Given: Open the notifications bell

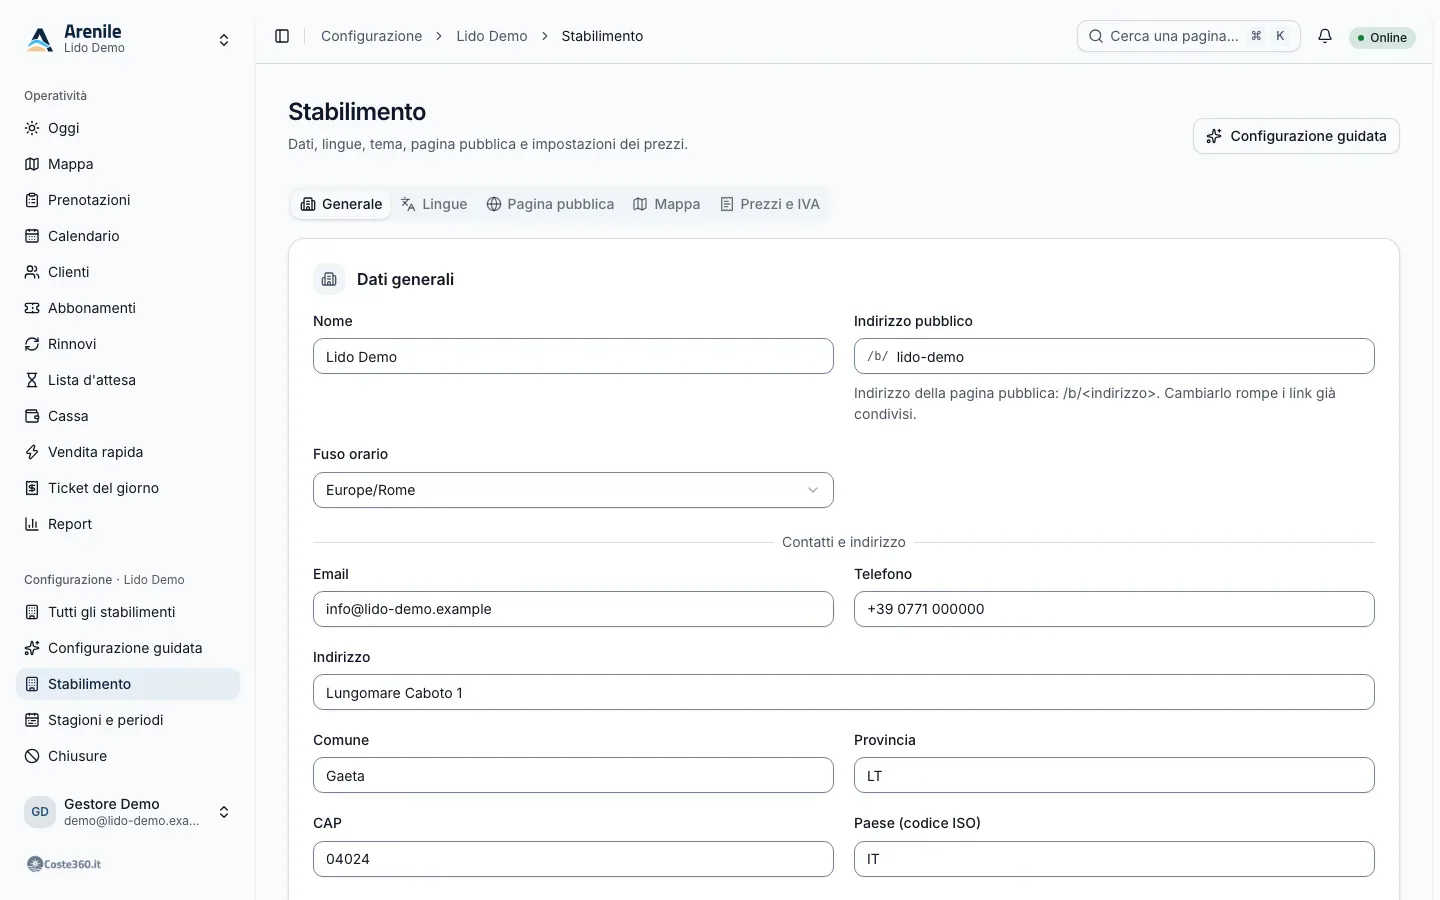Looking at the screenshot, I should 1325,36.
